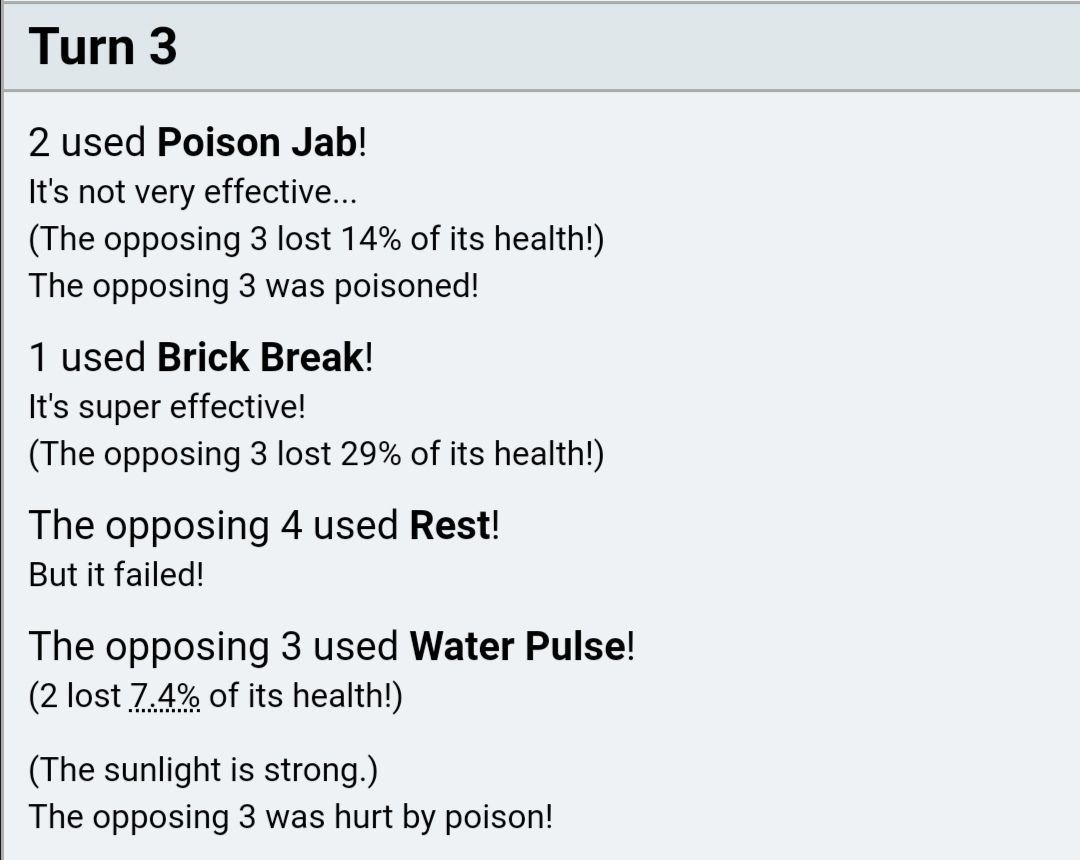Select "The sunlight is strong." weather message

tap(203, 770)
